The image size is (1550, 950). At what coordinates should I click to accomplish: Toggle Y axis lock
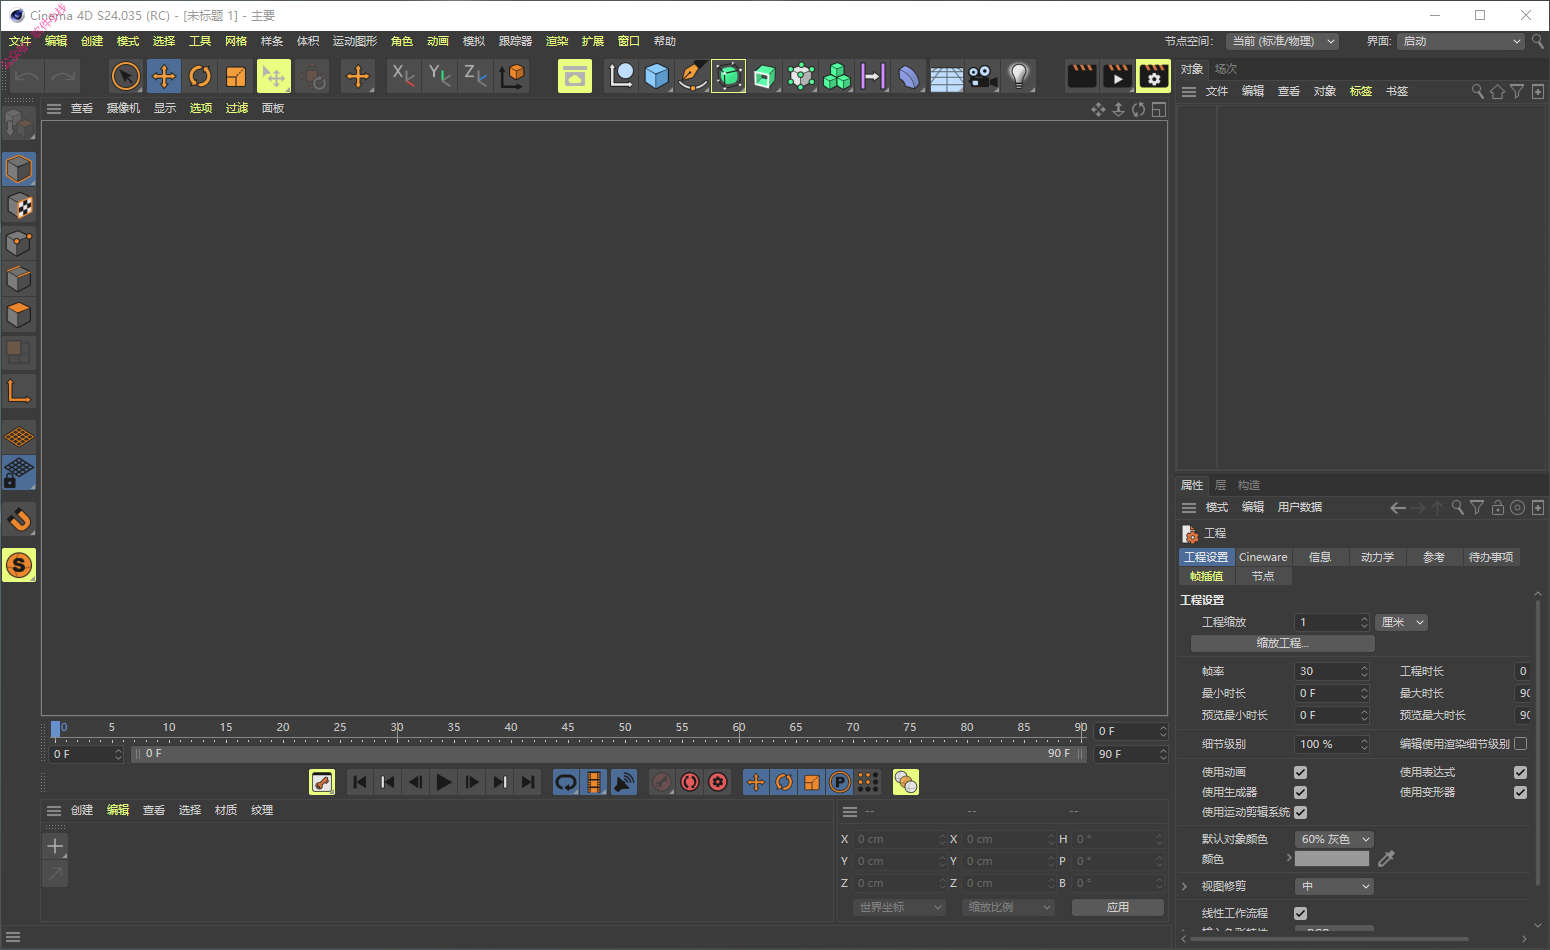[x=439, y=76]
